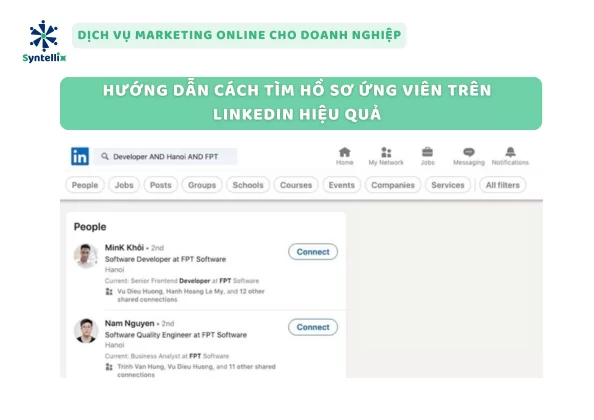
Task: Click shared connections icon under Nam Nguyen
Action: coord(109,367)
